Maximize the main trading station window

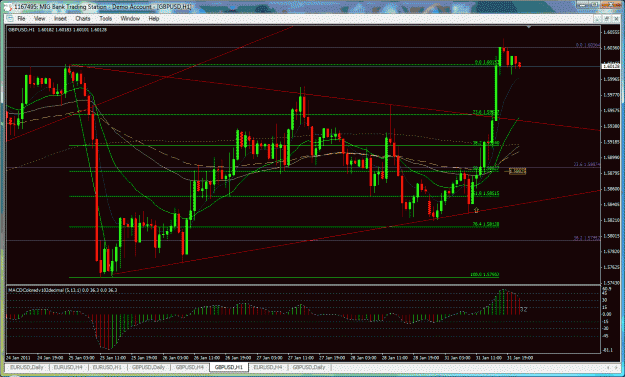(x=595, y=5)
